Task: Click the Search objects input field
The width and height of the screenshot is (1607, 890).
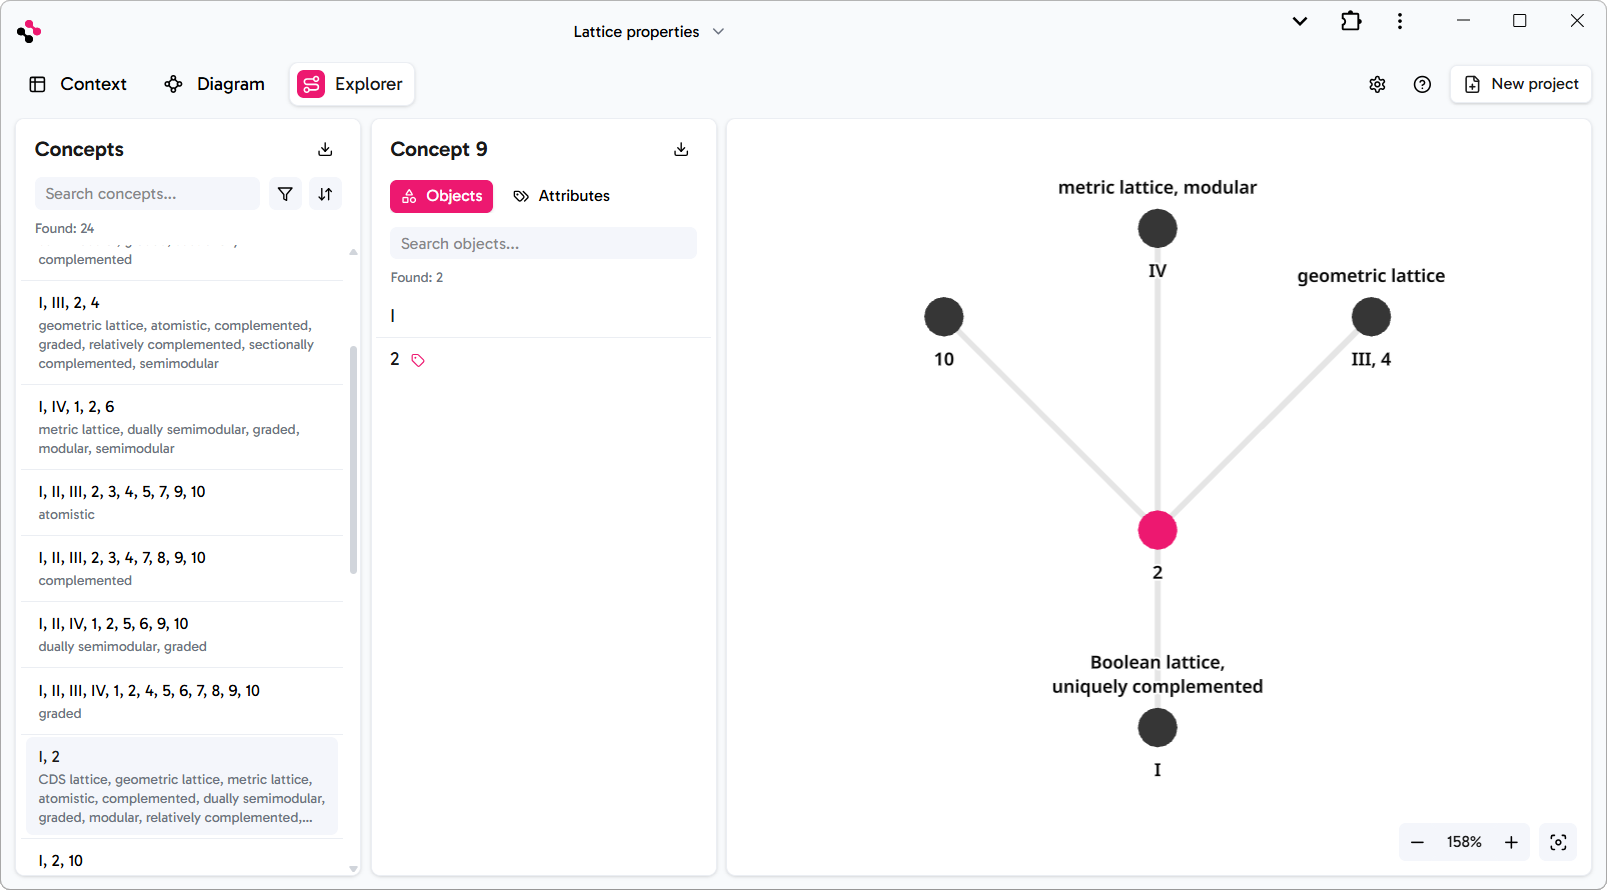Action: click(543, 244)
